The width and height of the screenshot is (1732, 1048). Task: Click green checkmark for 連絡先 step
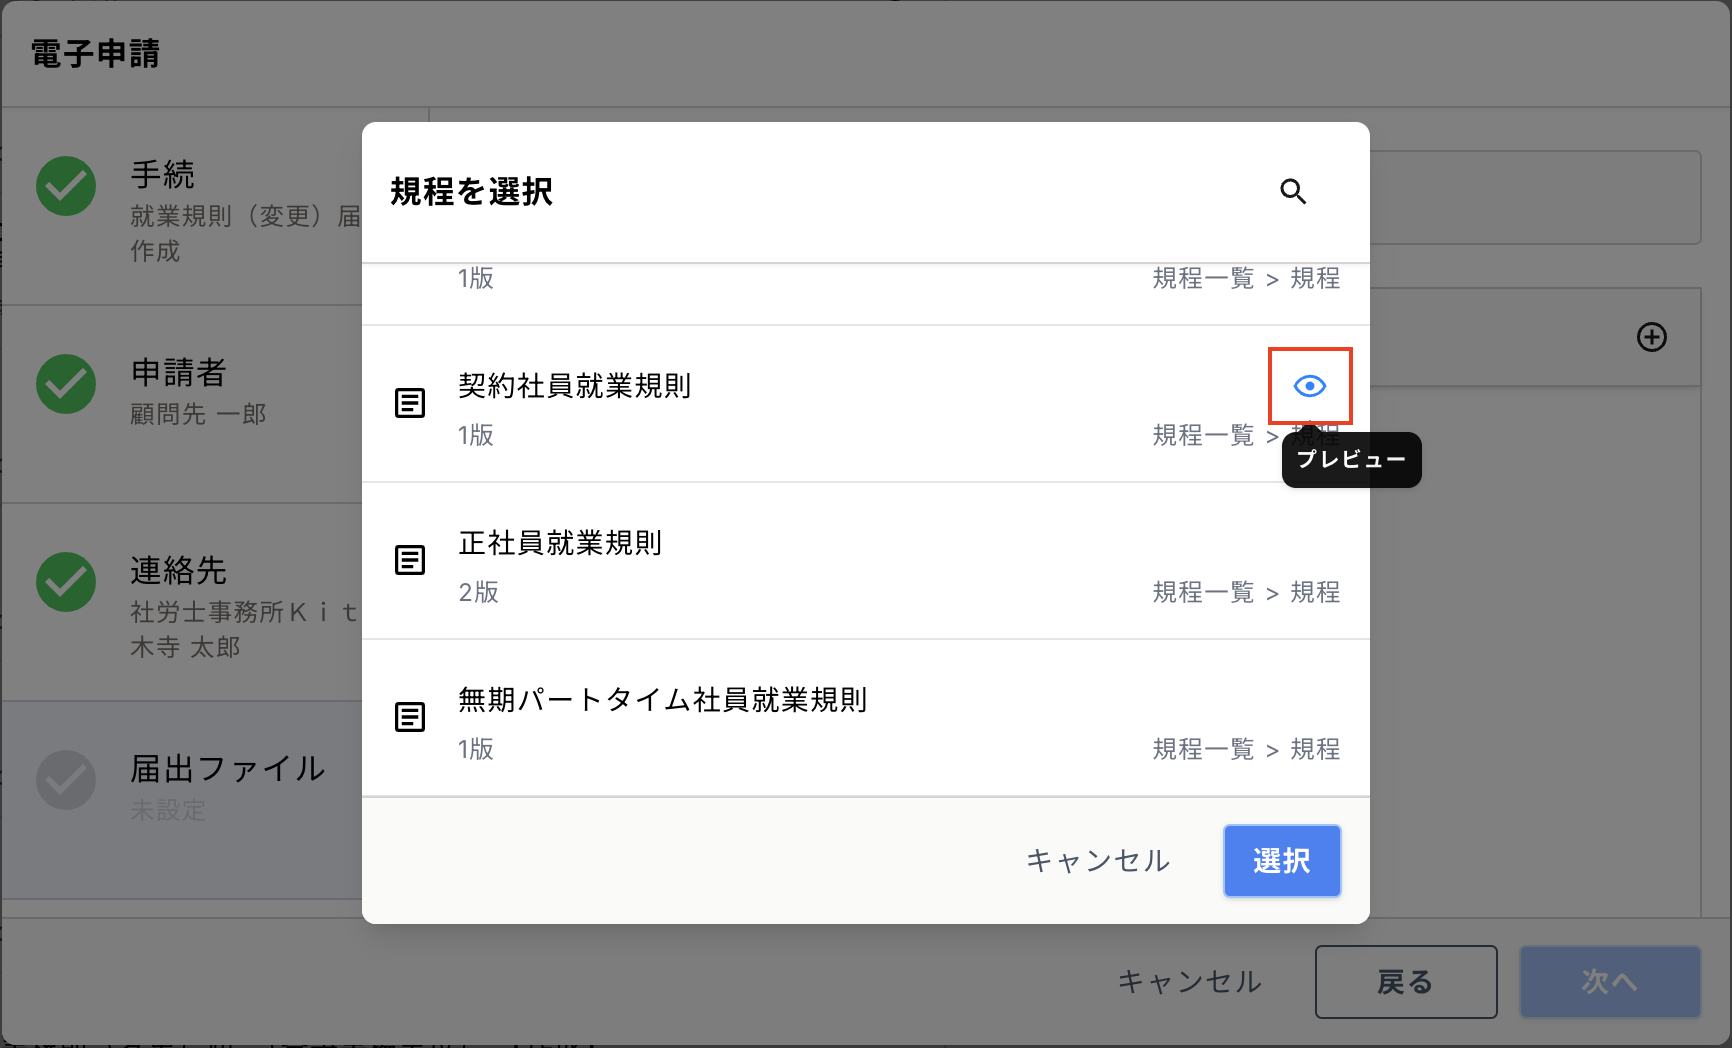point(66,582)
